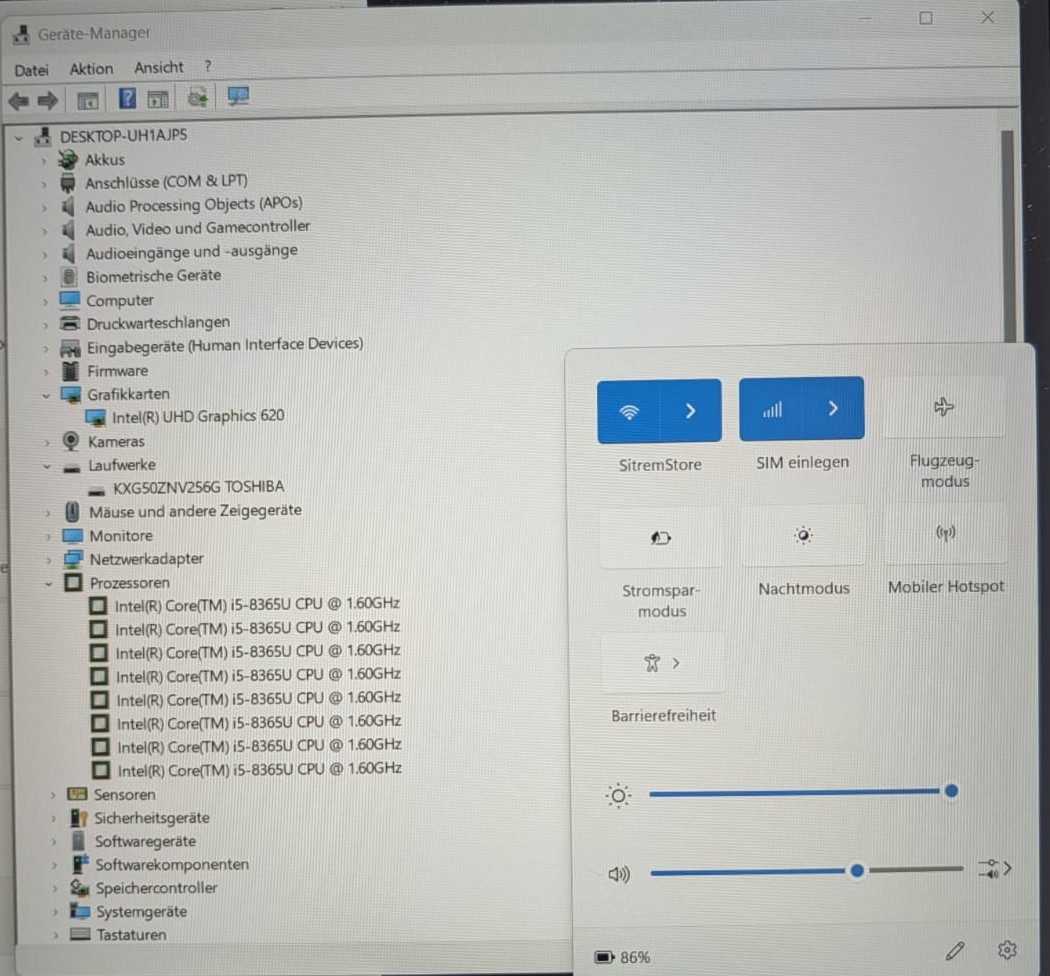The width and height of the screenshot is (1050, 976).
Task: Open settings gear in quick settings
Action: coord(1006,949)
